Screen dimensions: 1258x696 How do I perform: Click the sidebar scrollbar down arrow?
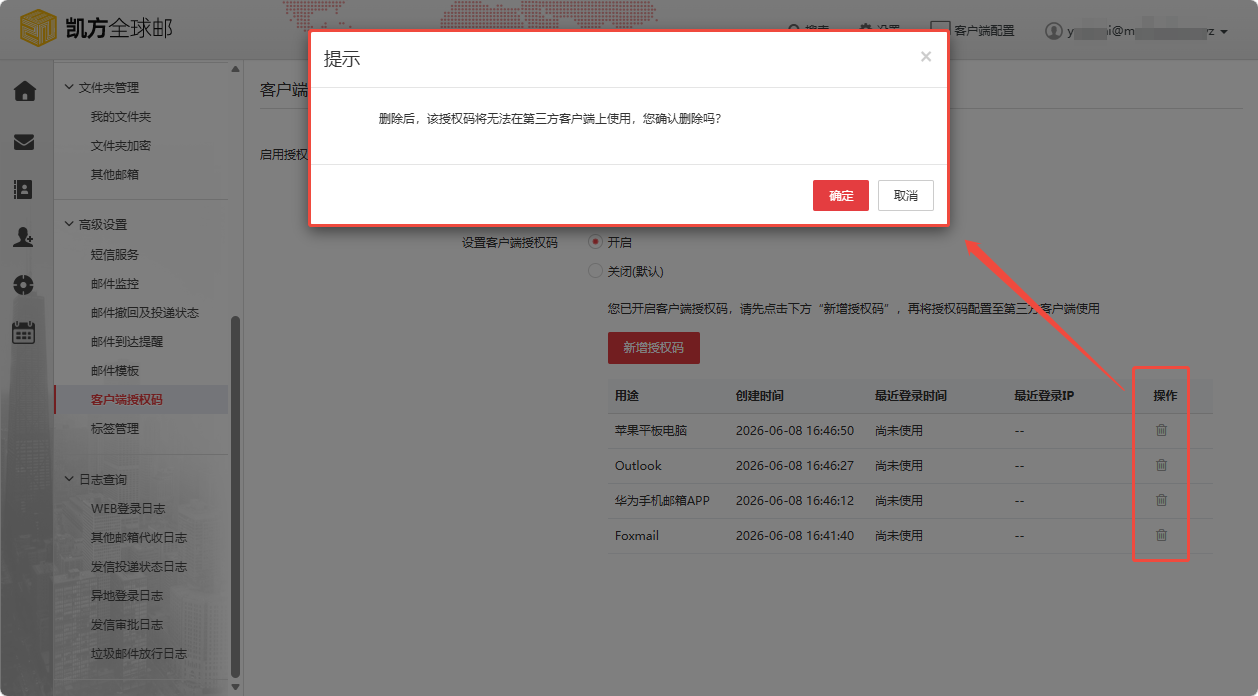tap(236, 687)
